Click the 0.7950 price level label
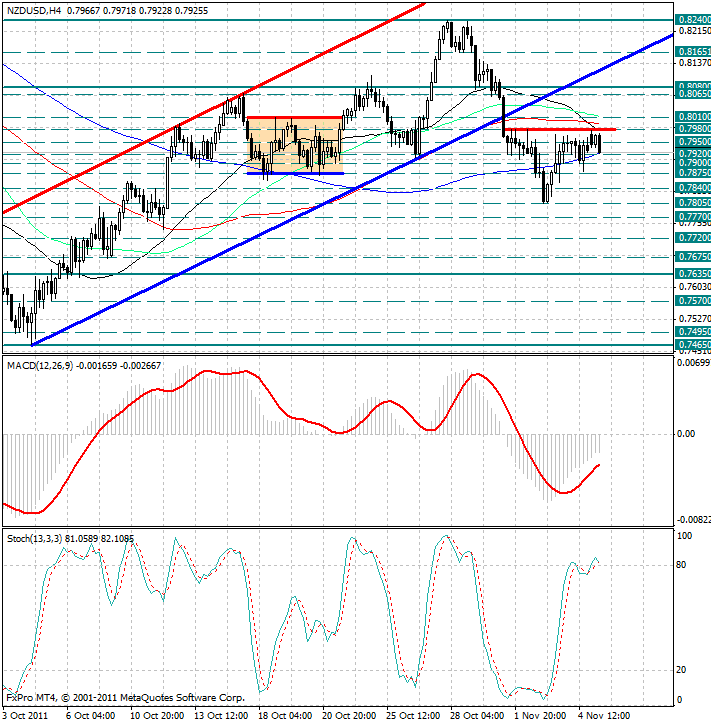The image size is (711, 723). pos(693,141)
